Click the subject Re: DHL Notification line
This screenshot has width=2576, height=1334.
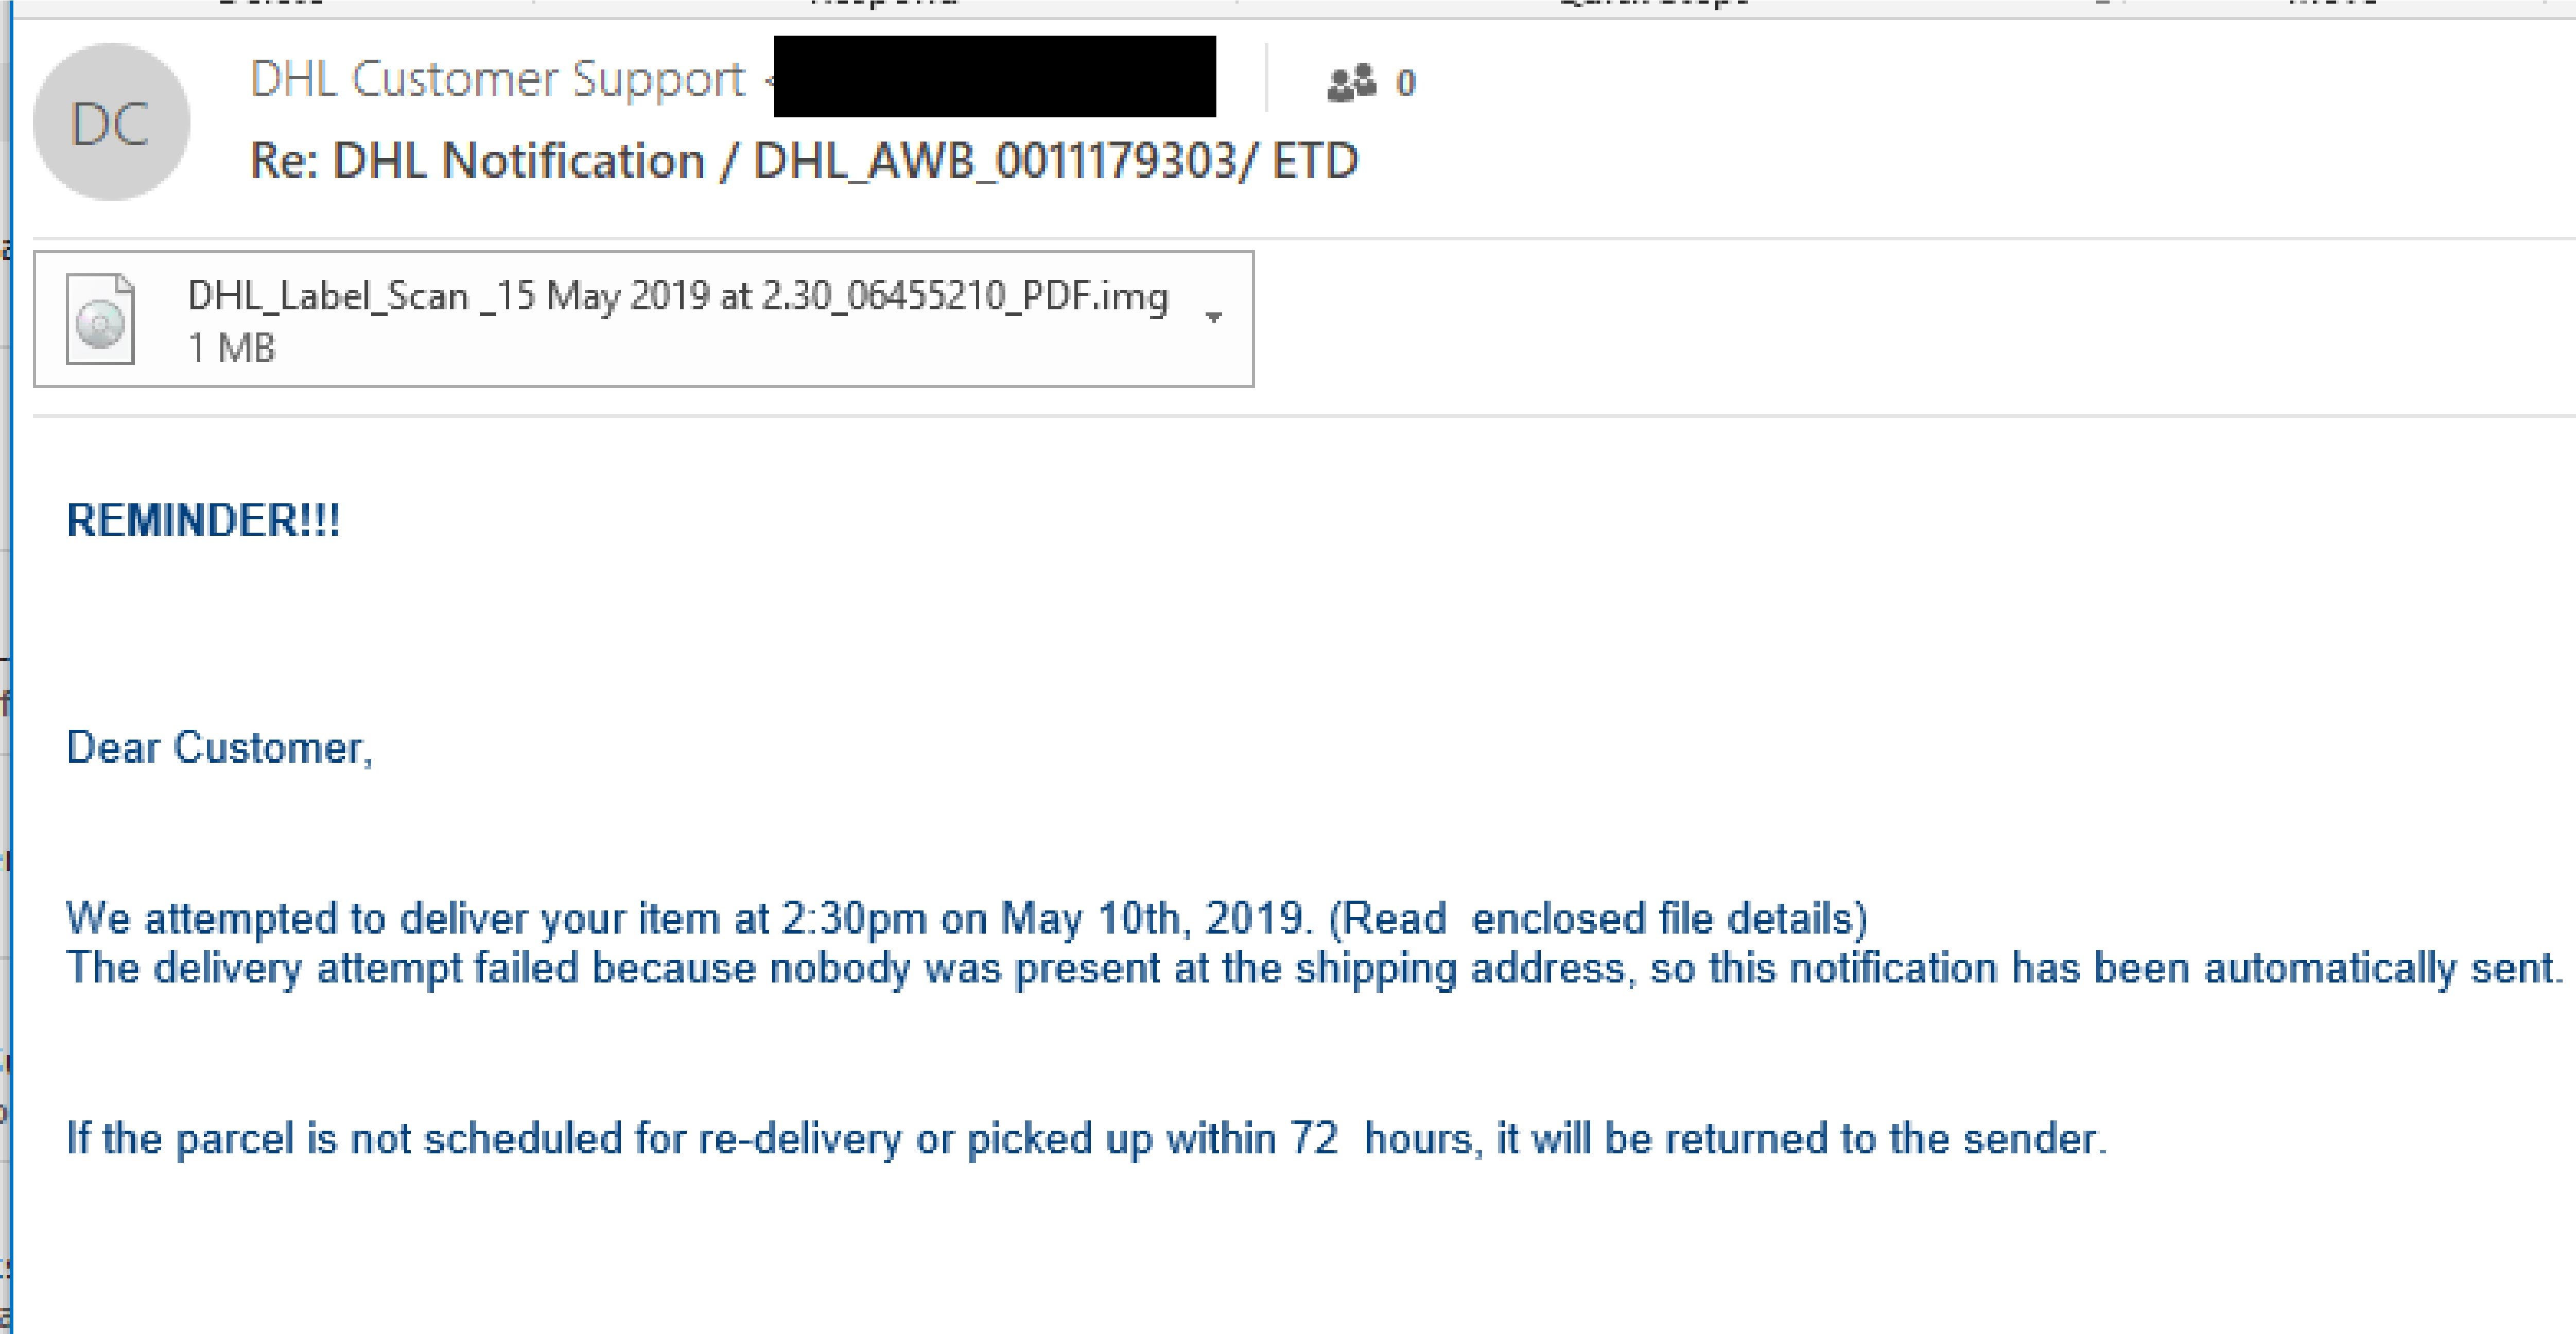click(x=800, y=160)
